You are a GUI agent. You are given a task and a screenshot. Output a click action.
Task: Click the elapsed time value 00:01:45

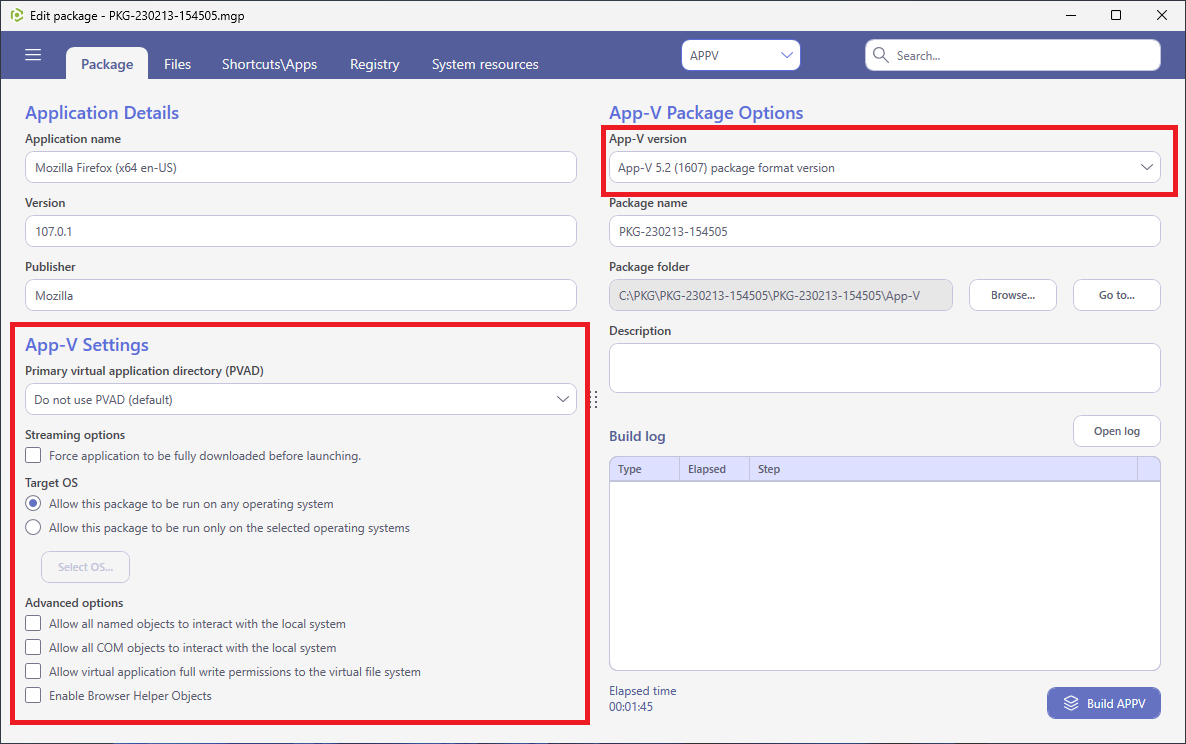click(x=631, y=707)
